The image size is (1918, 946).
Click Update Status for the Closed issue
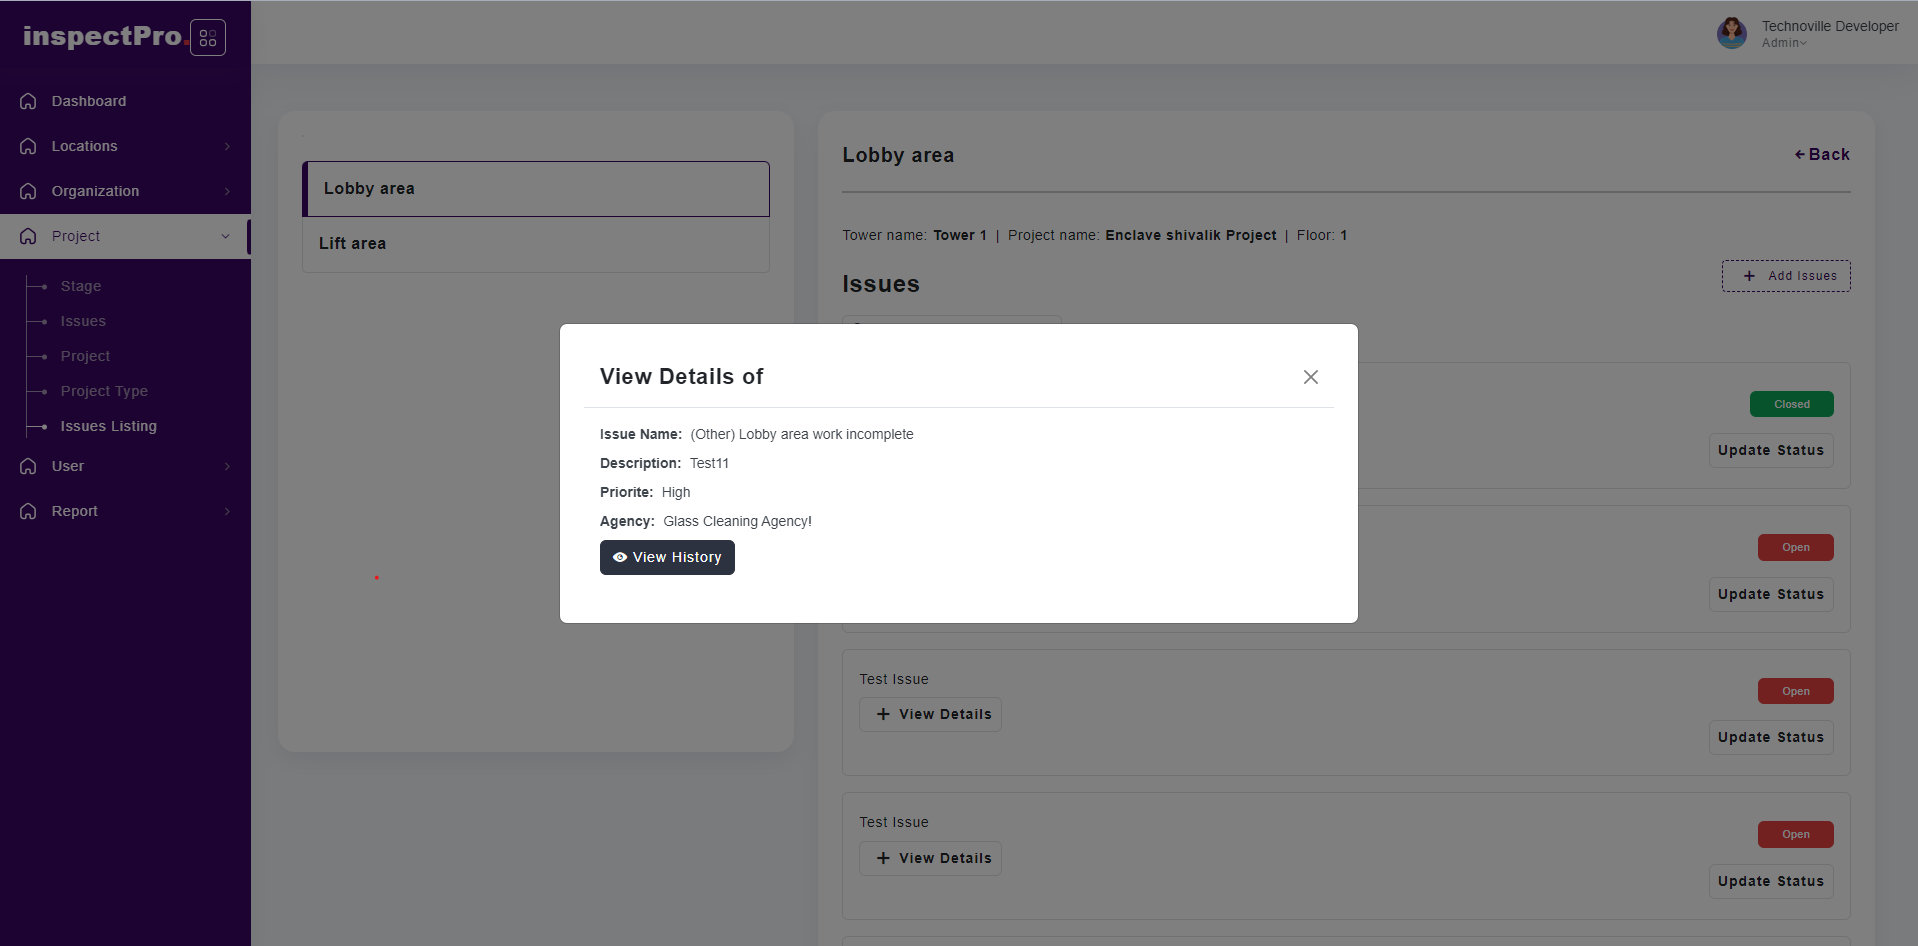[x=1770, y=451]
